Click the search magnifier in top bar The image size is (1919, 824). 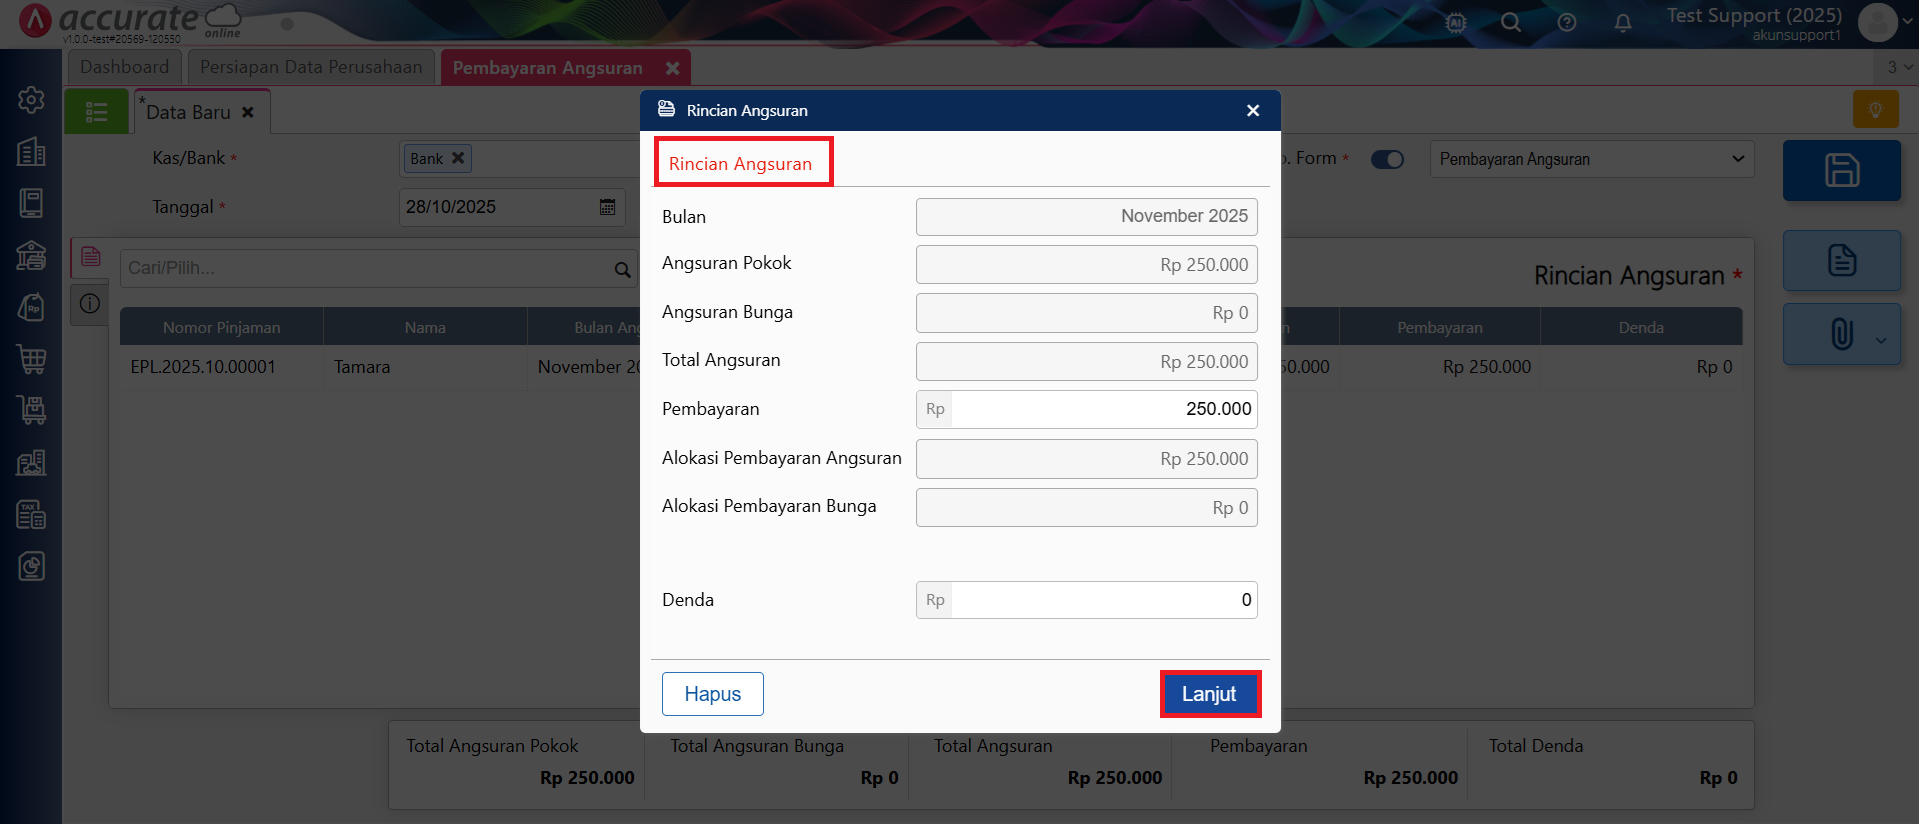1510,22
